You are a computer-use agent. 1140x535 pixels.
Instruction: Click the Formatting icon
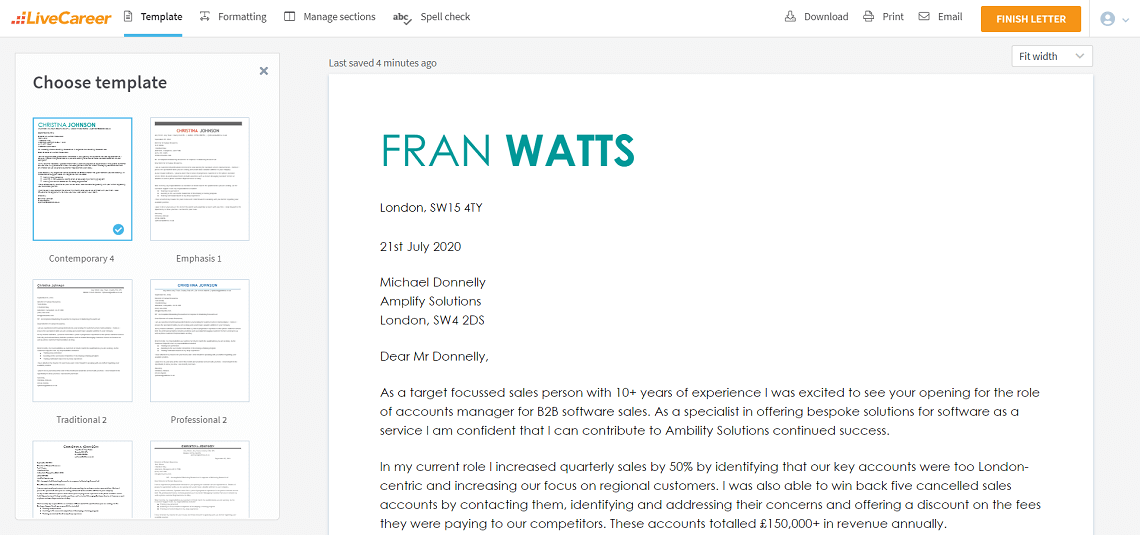[x=205, y=17]
